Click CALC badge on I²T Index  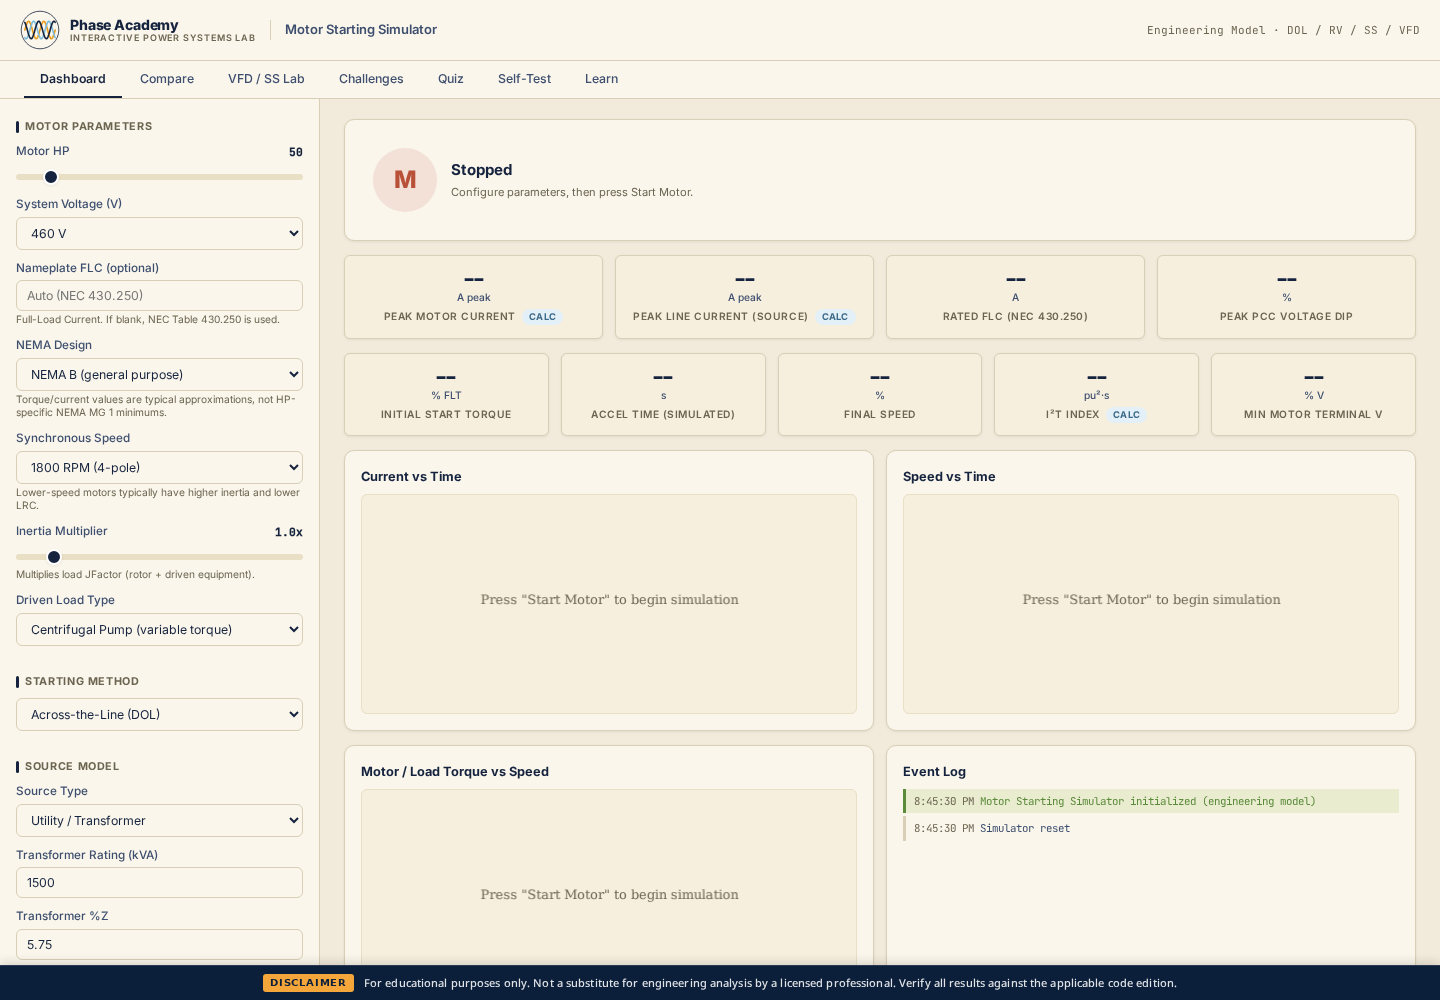click(x=1126, y=415)
